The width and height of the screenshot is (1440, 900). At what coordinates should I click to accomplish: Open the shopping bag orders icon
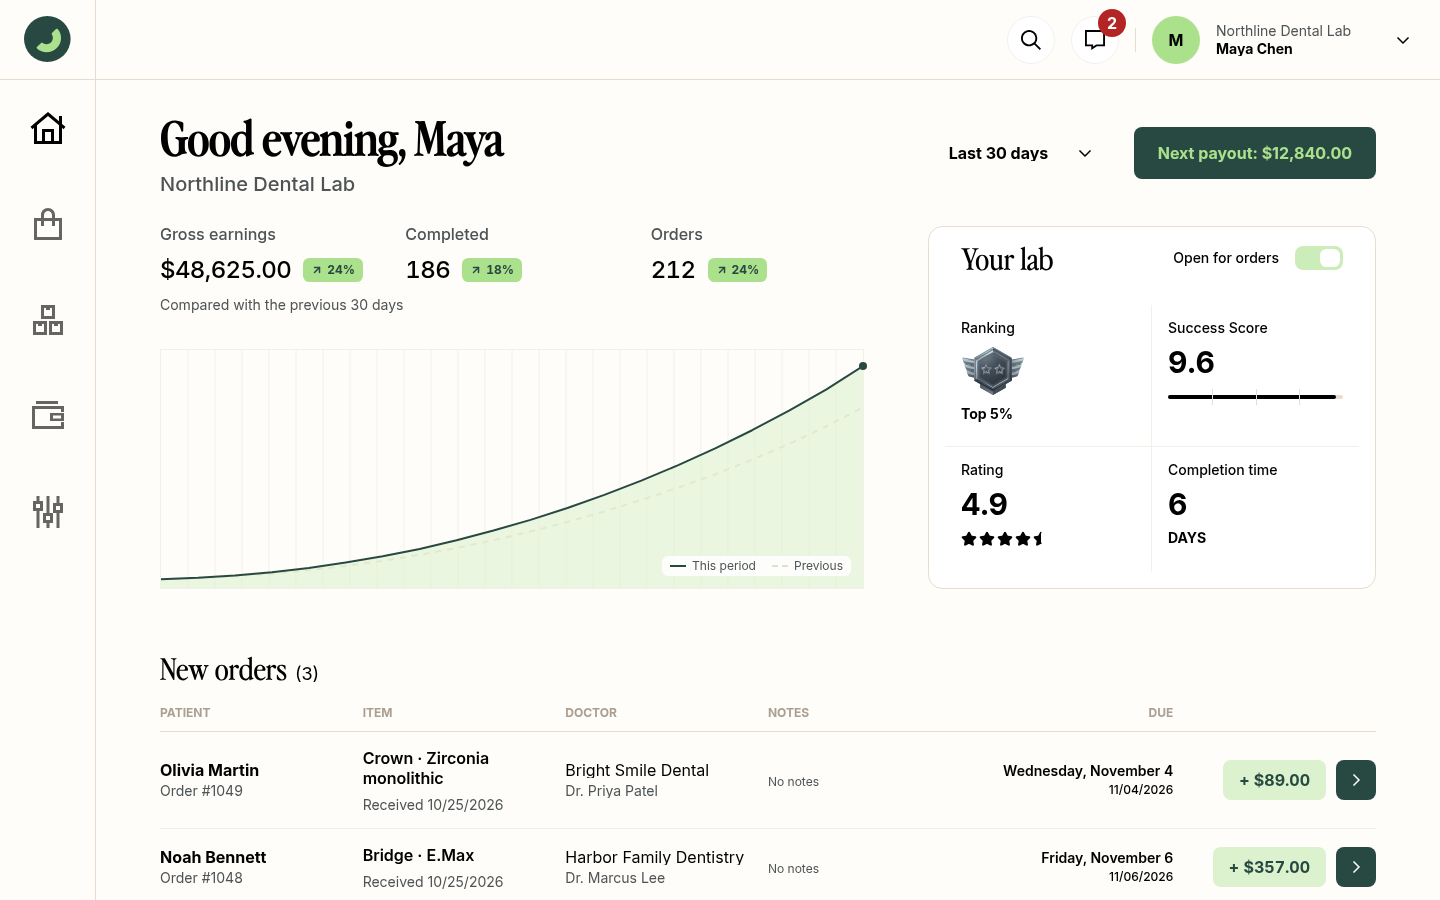click(47, 224)
